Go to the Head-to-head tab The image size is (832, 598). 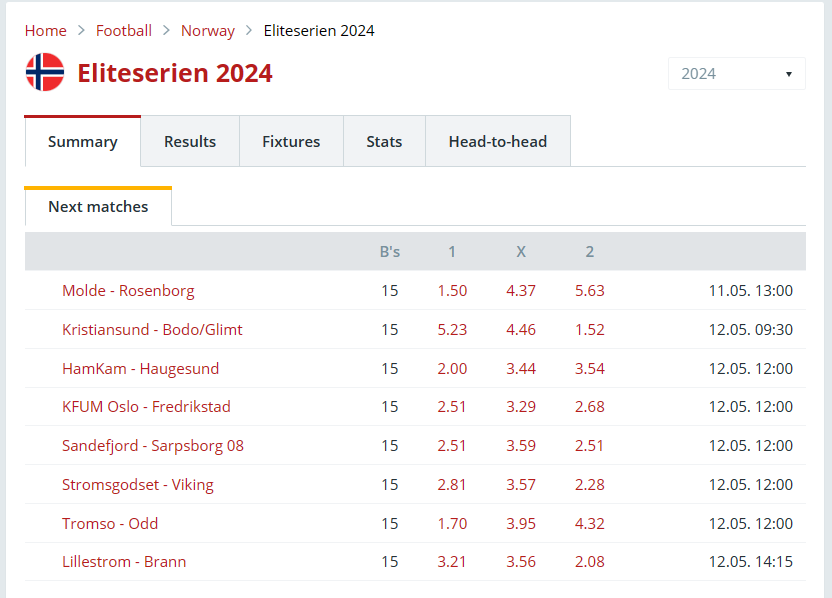coord(498,142)
